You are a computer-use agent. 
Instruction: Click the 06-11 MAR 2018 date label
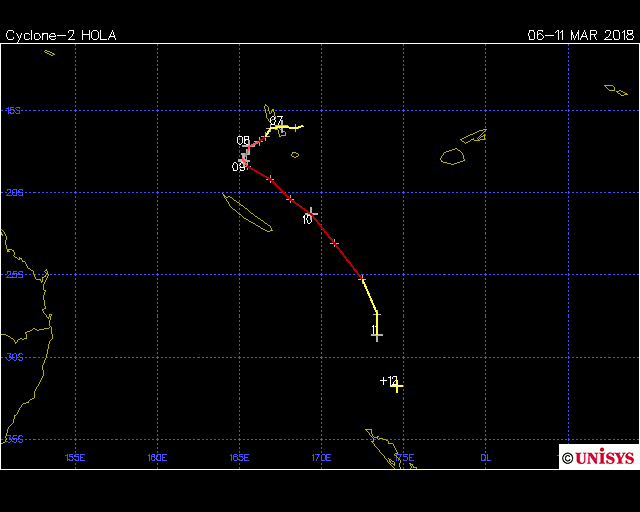(x=581, y=35)
